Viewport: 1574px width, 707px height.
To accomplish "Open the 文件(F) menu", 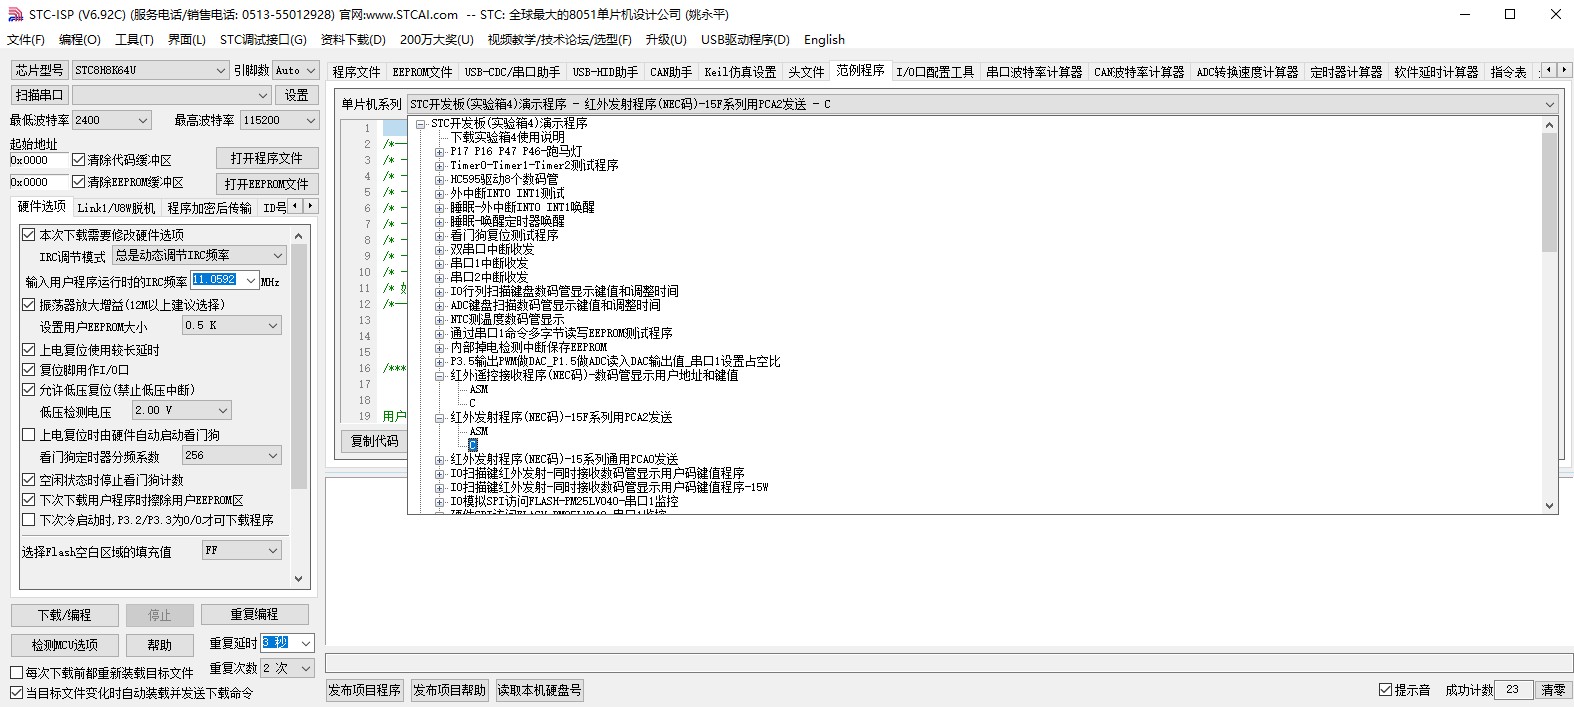I will [x=26, y=40].
